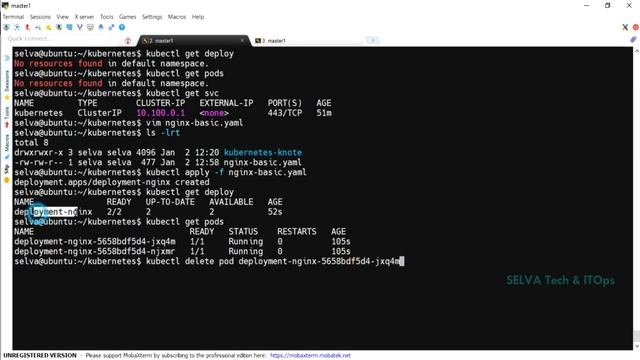Click the cluster IP '10.100.0.1'

coord(160,113)
